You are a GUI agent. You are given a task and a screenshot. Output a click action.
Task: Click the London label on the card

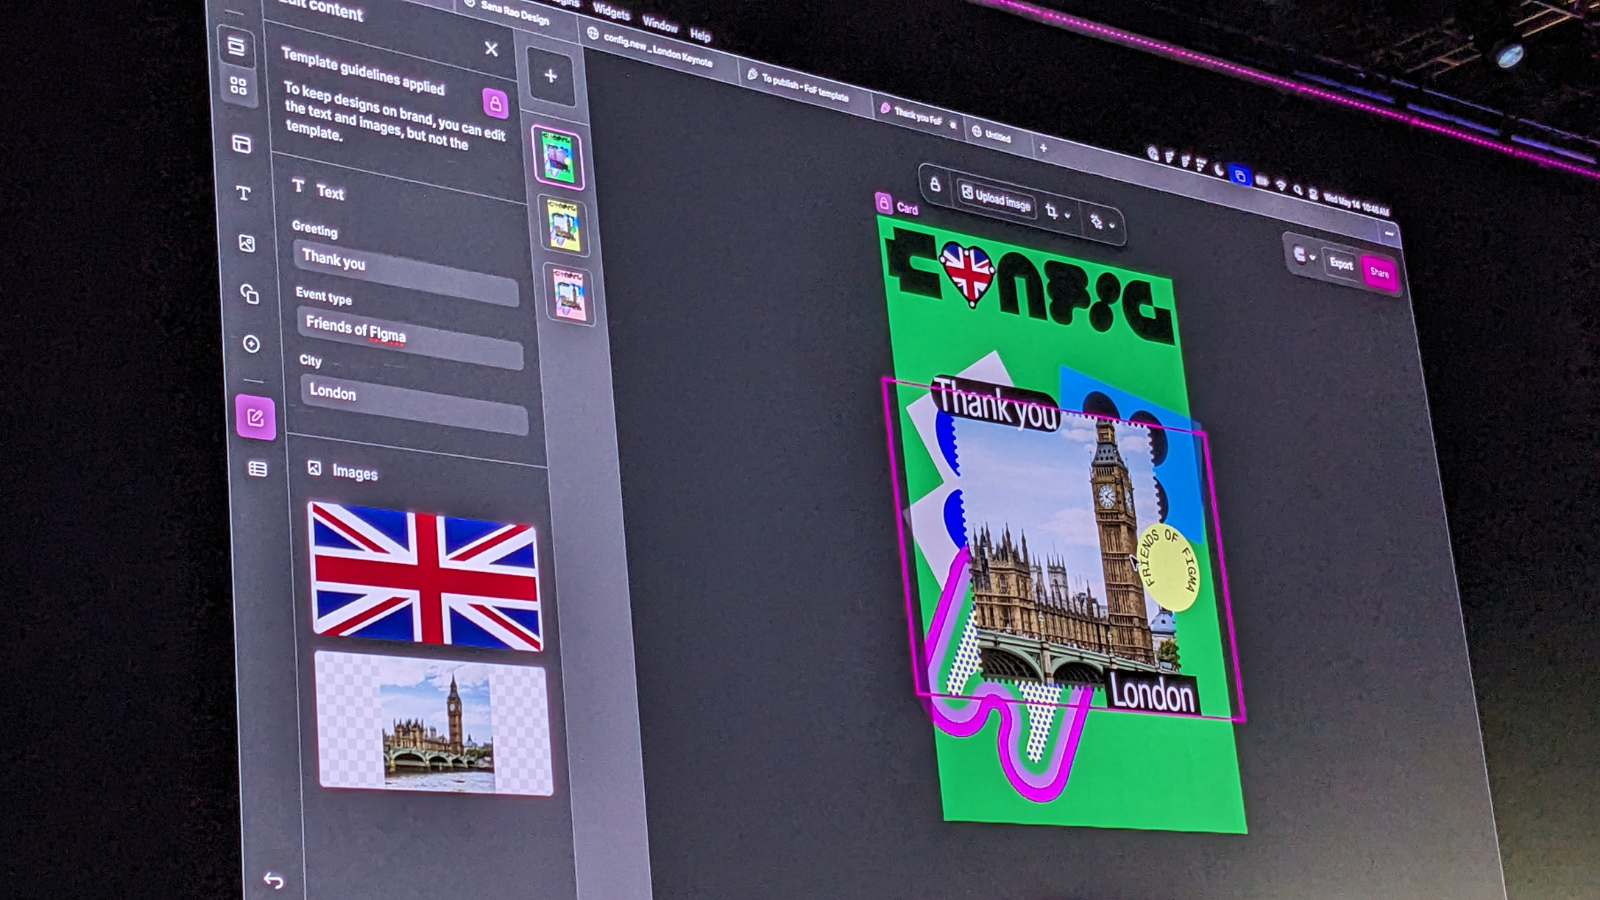(1152, 693)
